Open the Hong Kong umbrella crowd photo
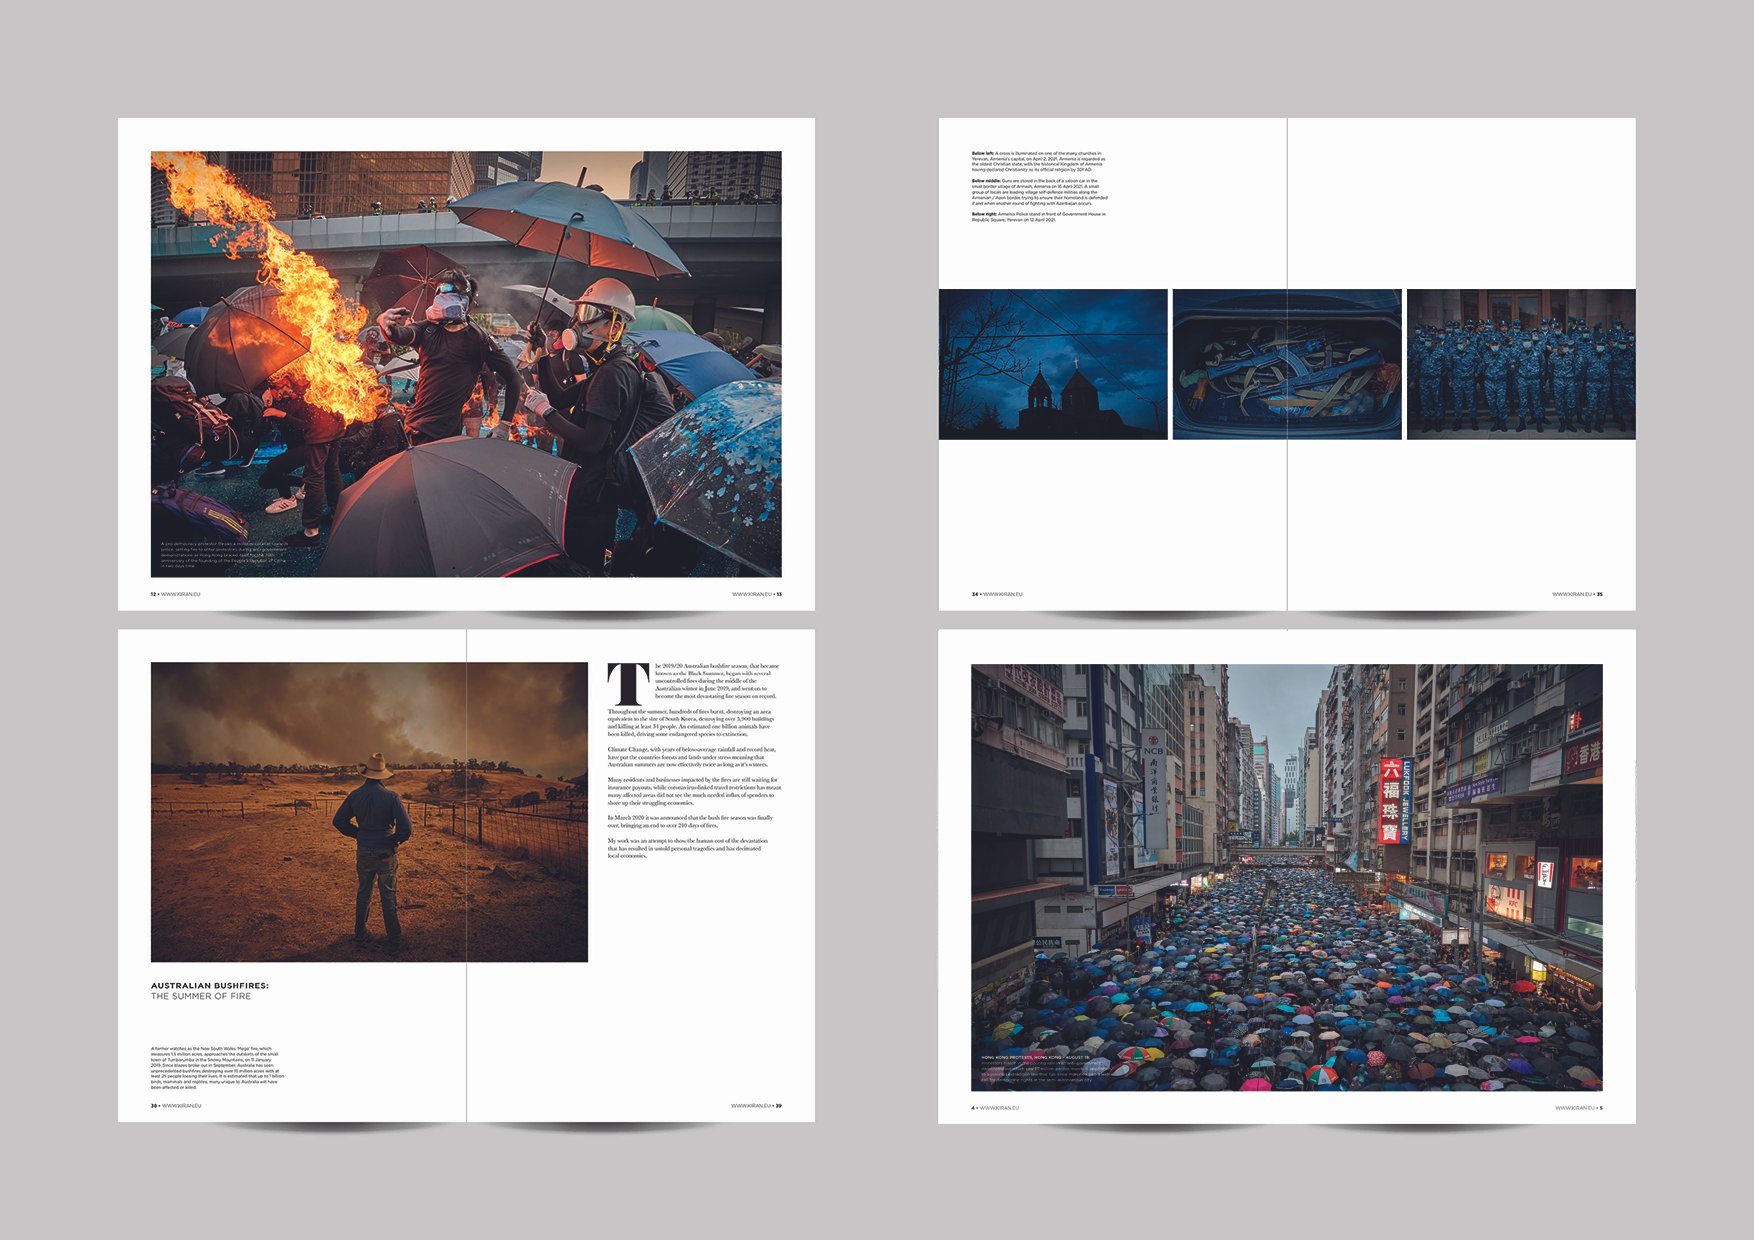 (x=1287, y=877)
